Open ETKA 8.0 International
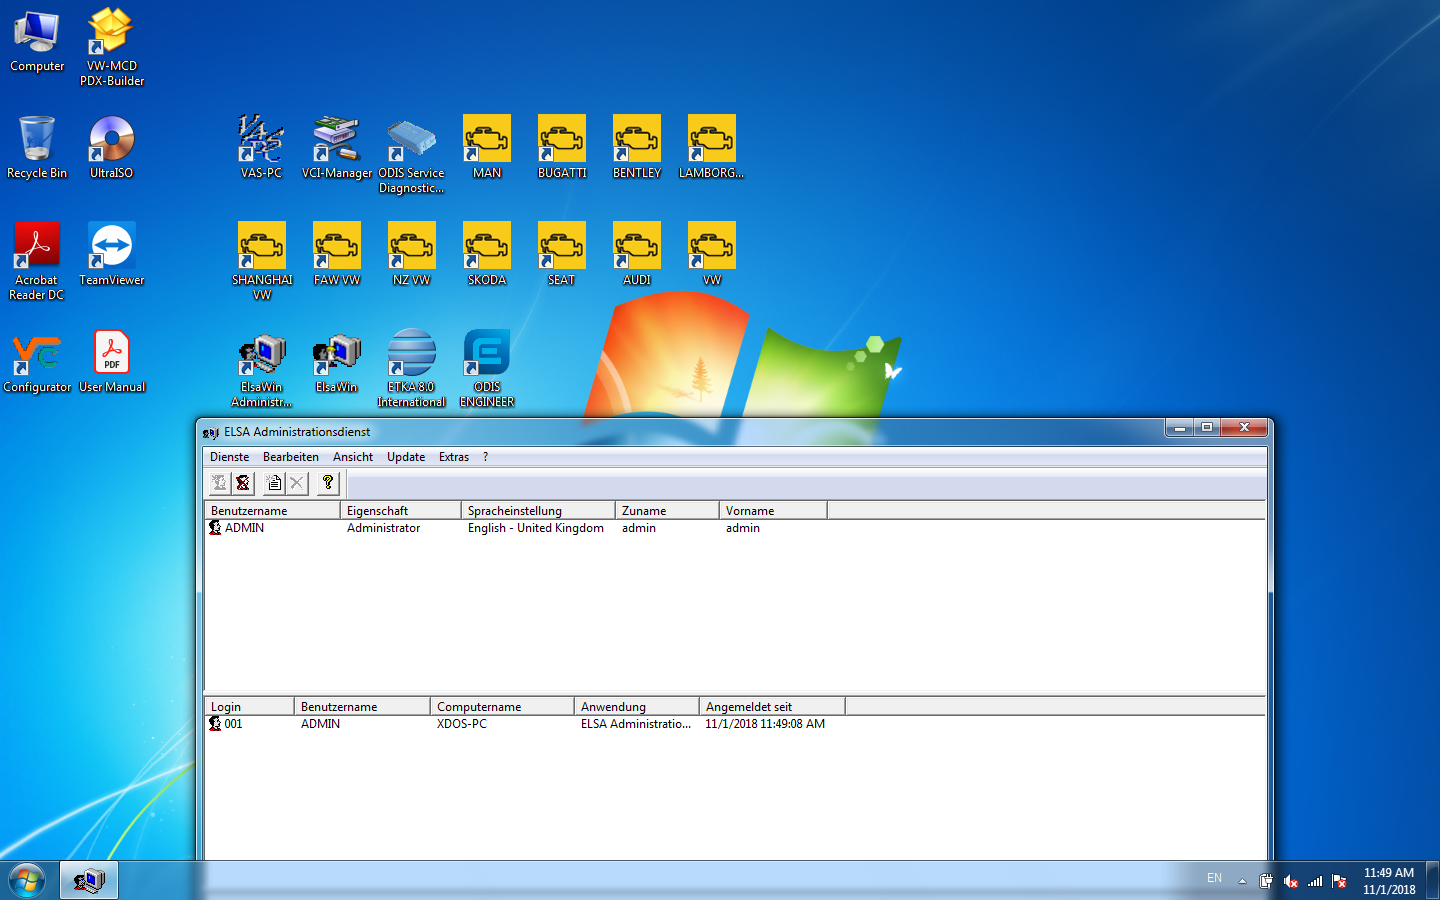 (x=412, y=368)
